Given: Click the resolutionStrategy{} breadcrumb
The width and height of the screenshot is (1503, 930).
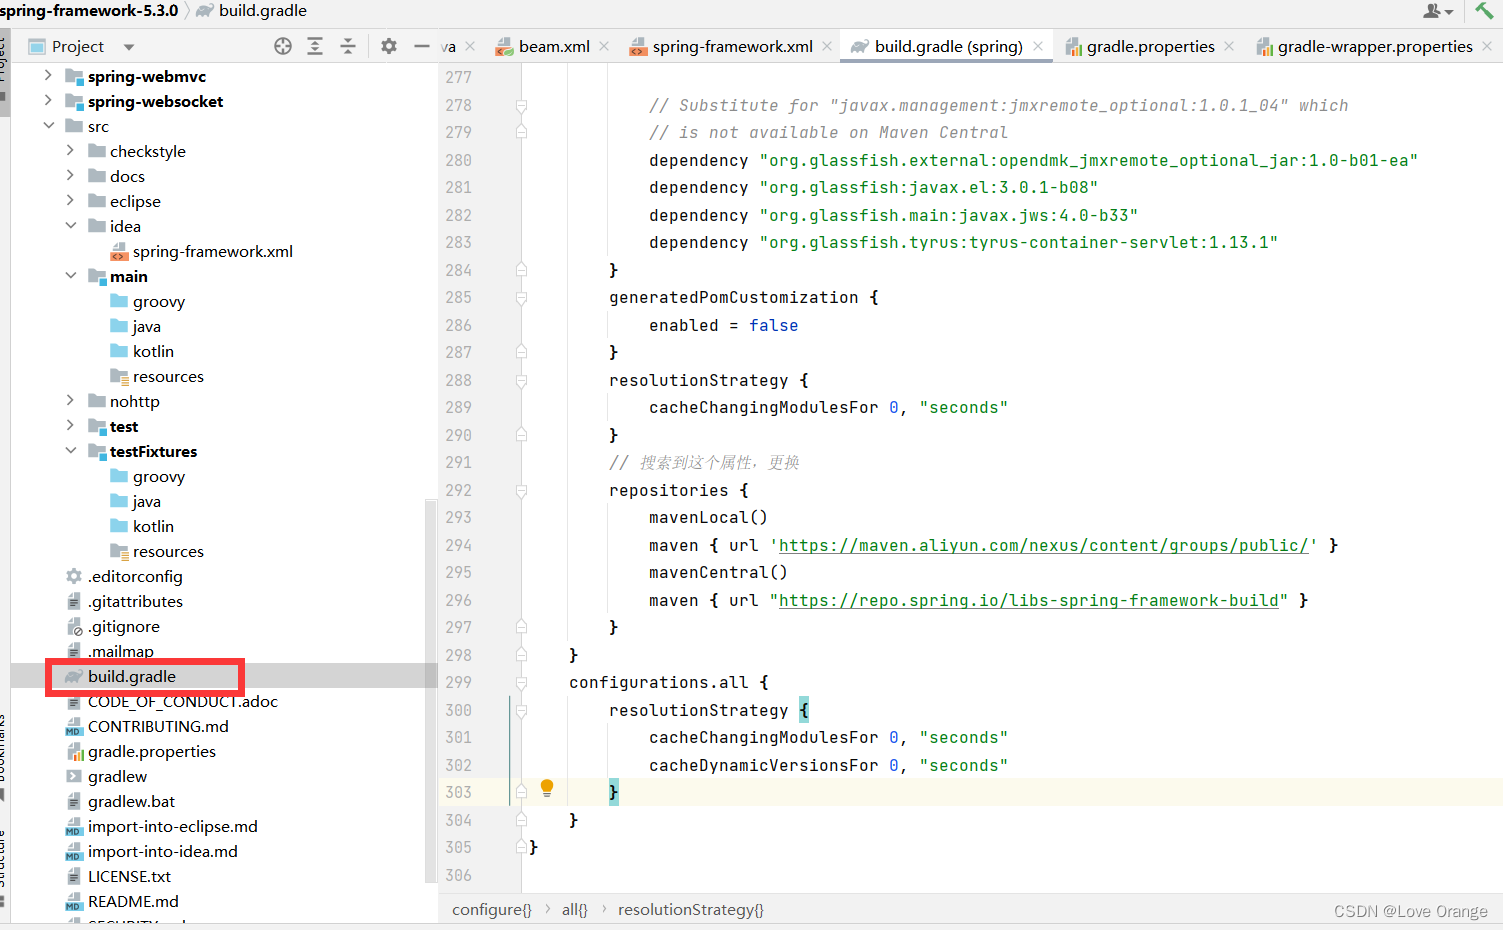Looking at the screenshot, I should pyautogui.click(x=690, y=909).
